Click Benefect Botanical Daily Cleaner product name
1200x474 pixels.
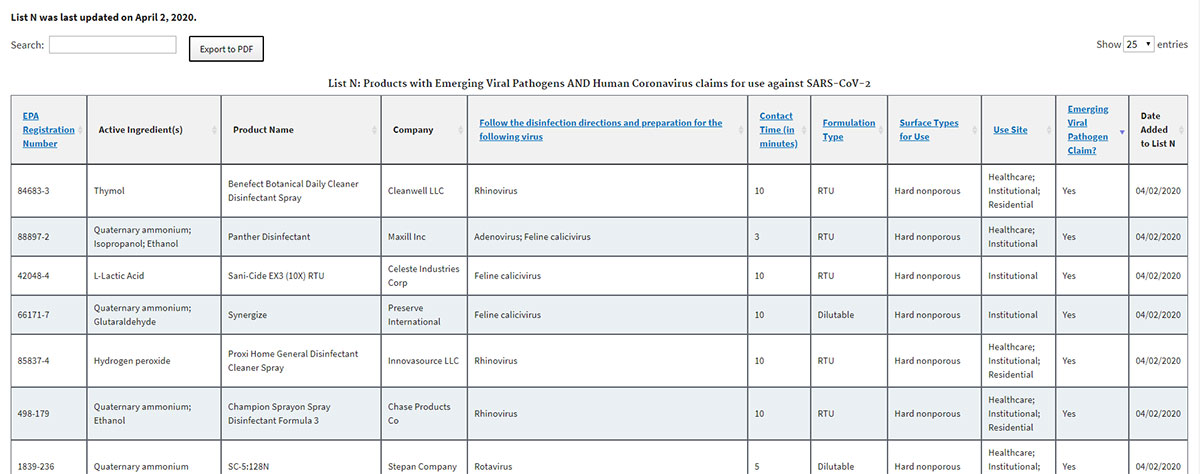[294, 191]
